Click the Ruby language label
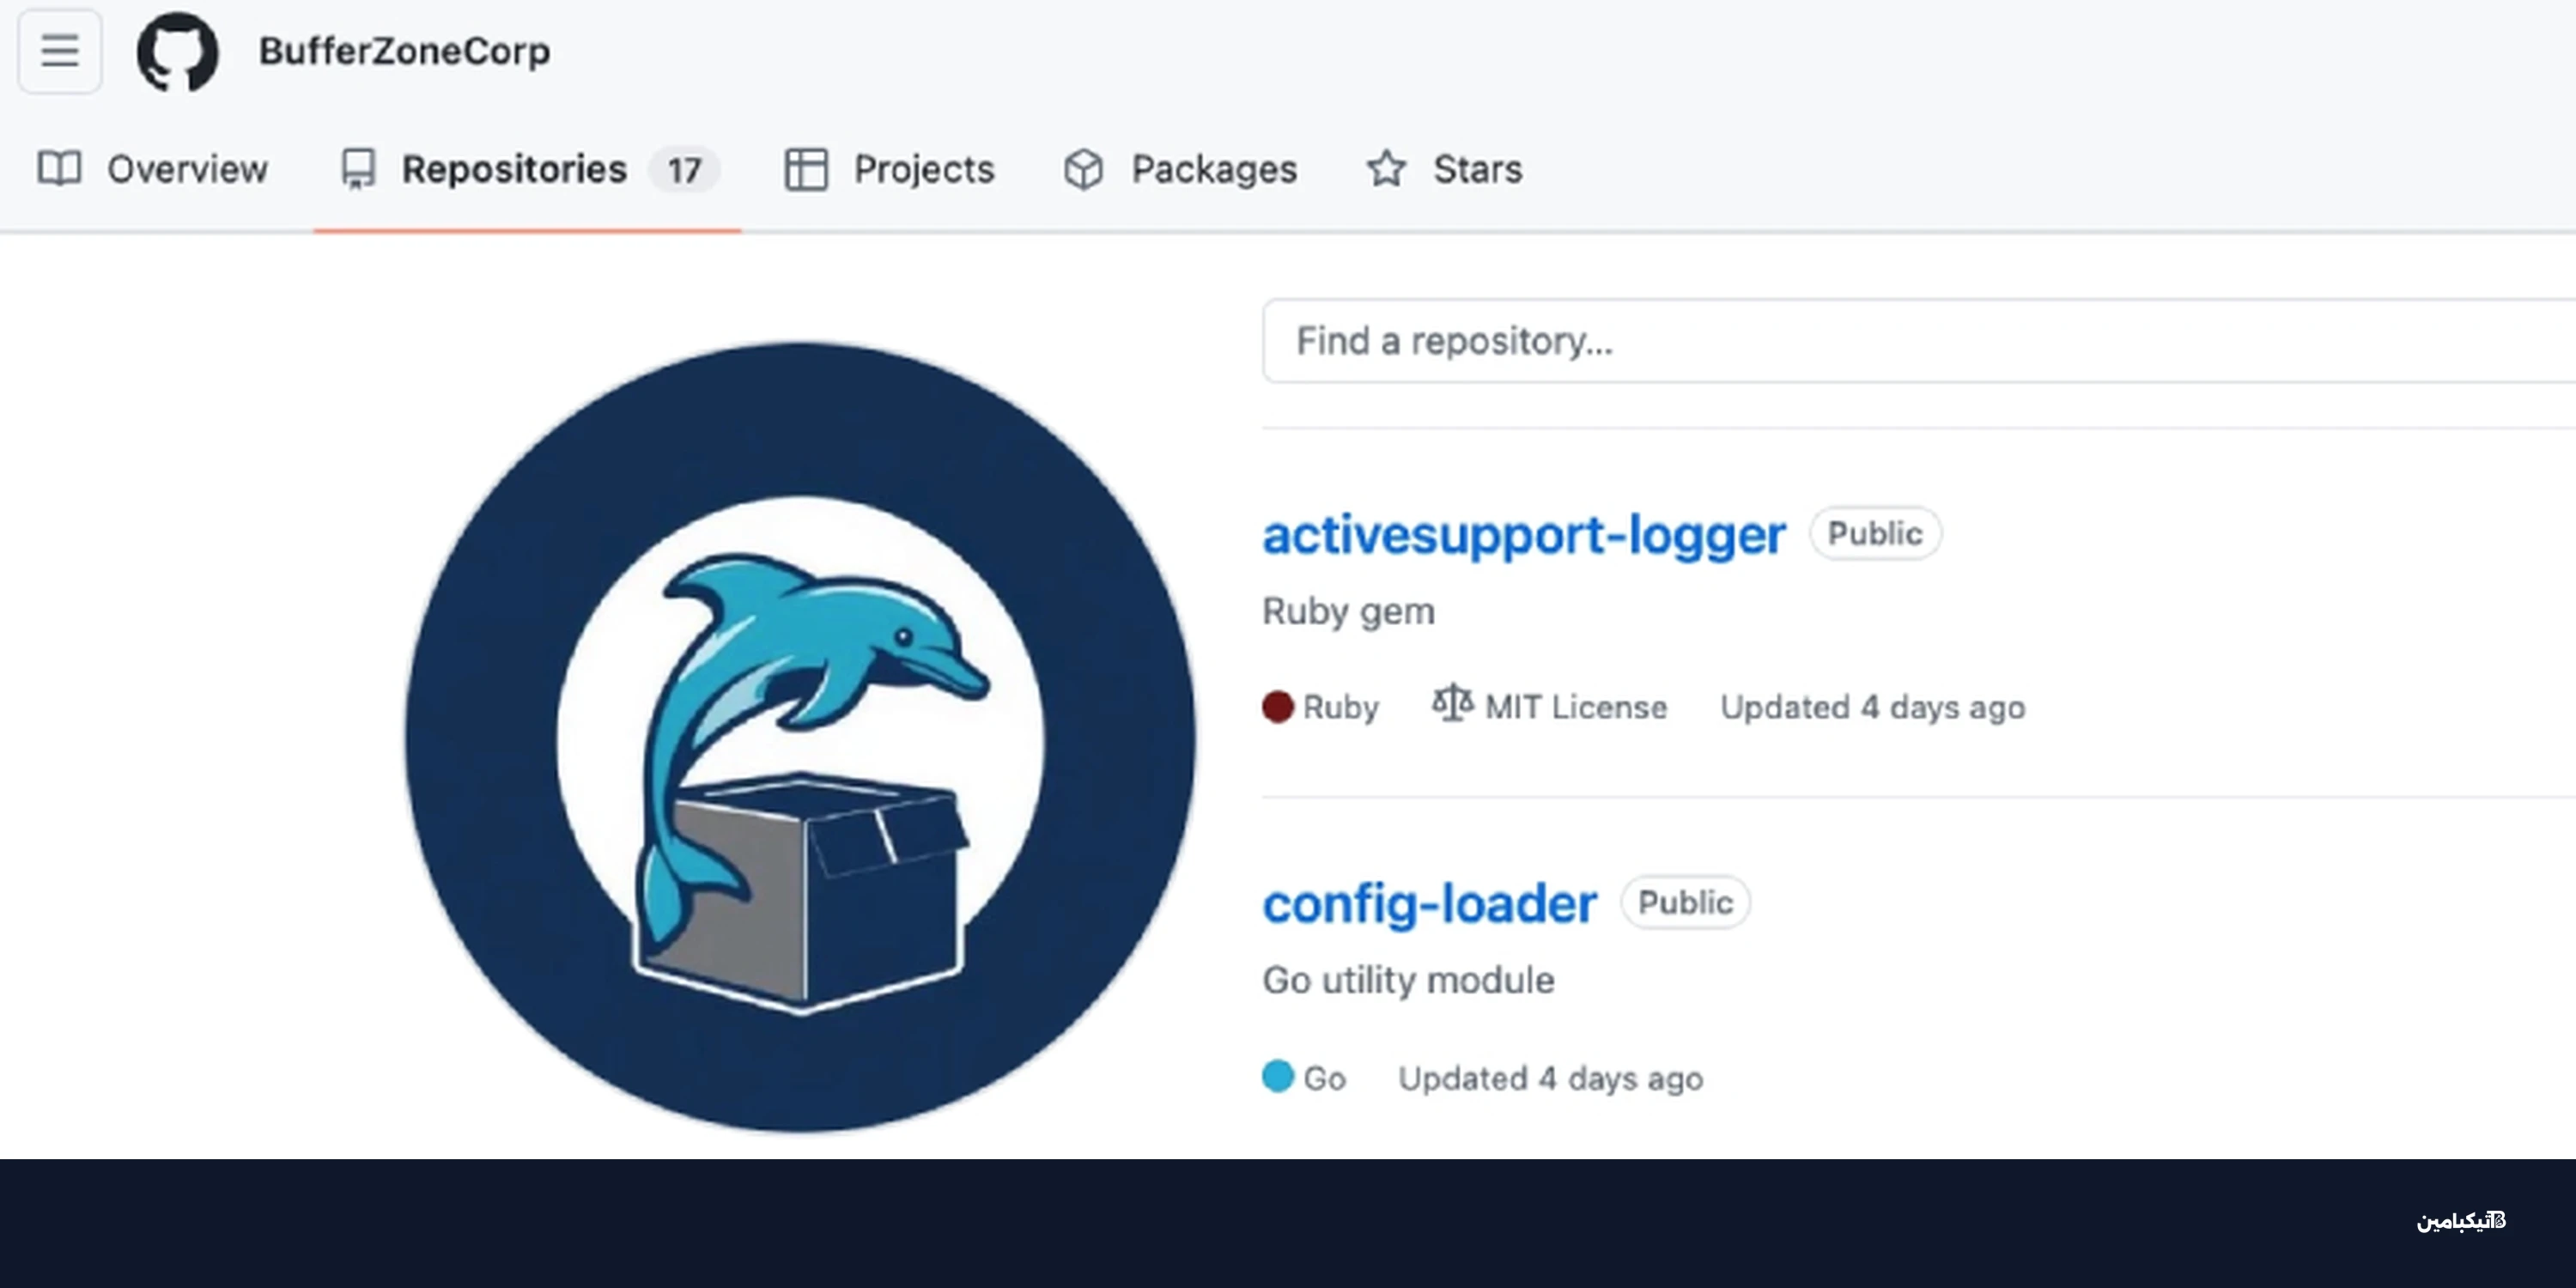 click(x=1340, y=707)
